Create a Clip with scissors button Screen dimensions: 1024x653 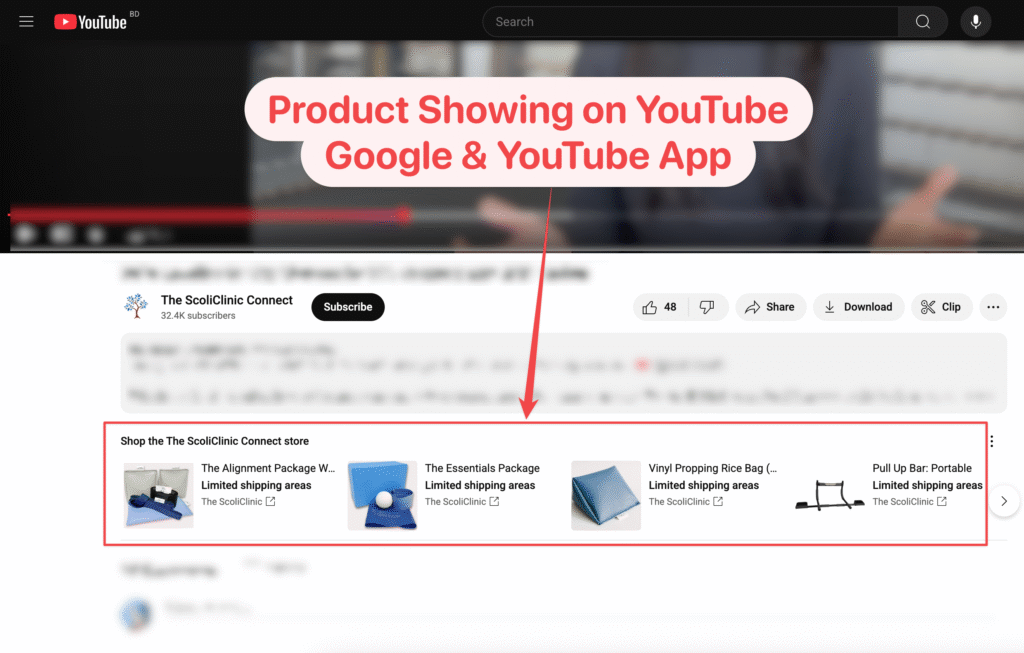pos(941,307)
